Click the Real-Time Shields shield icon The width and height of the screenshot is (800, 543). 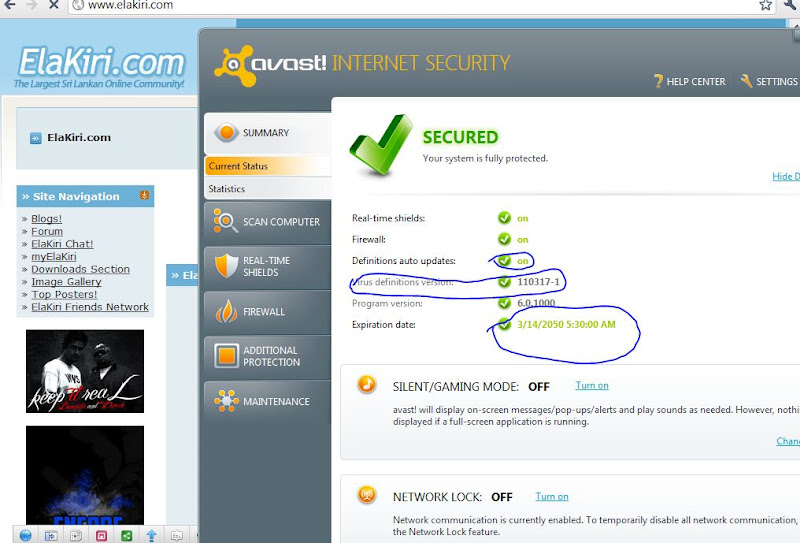[227, 266]
